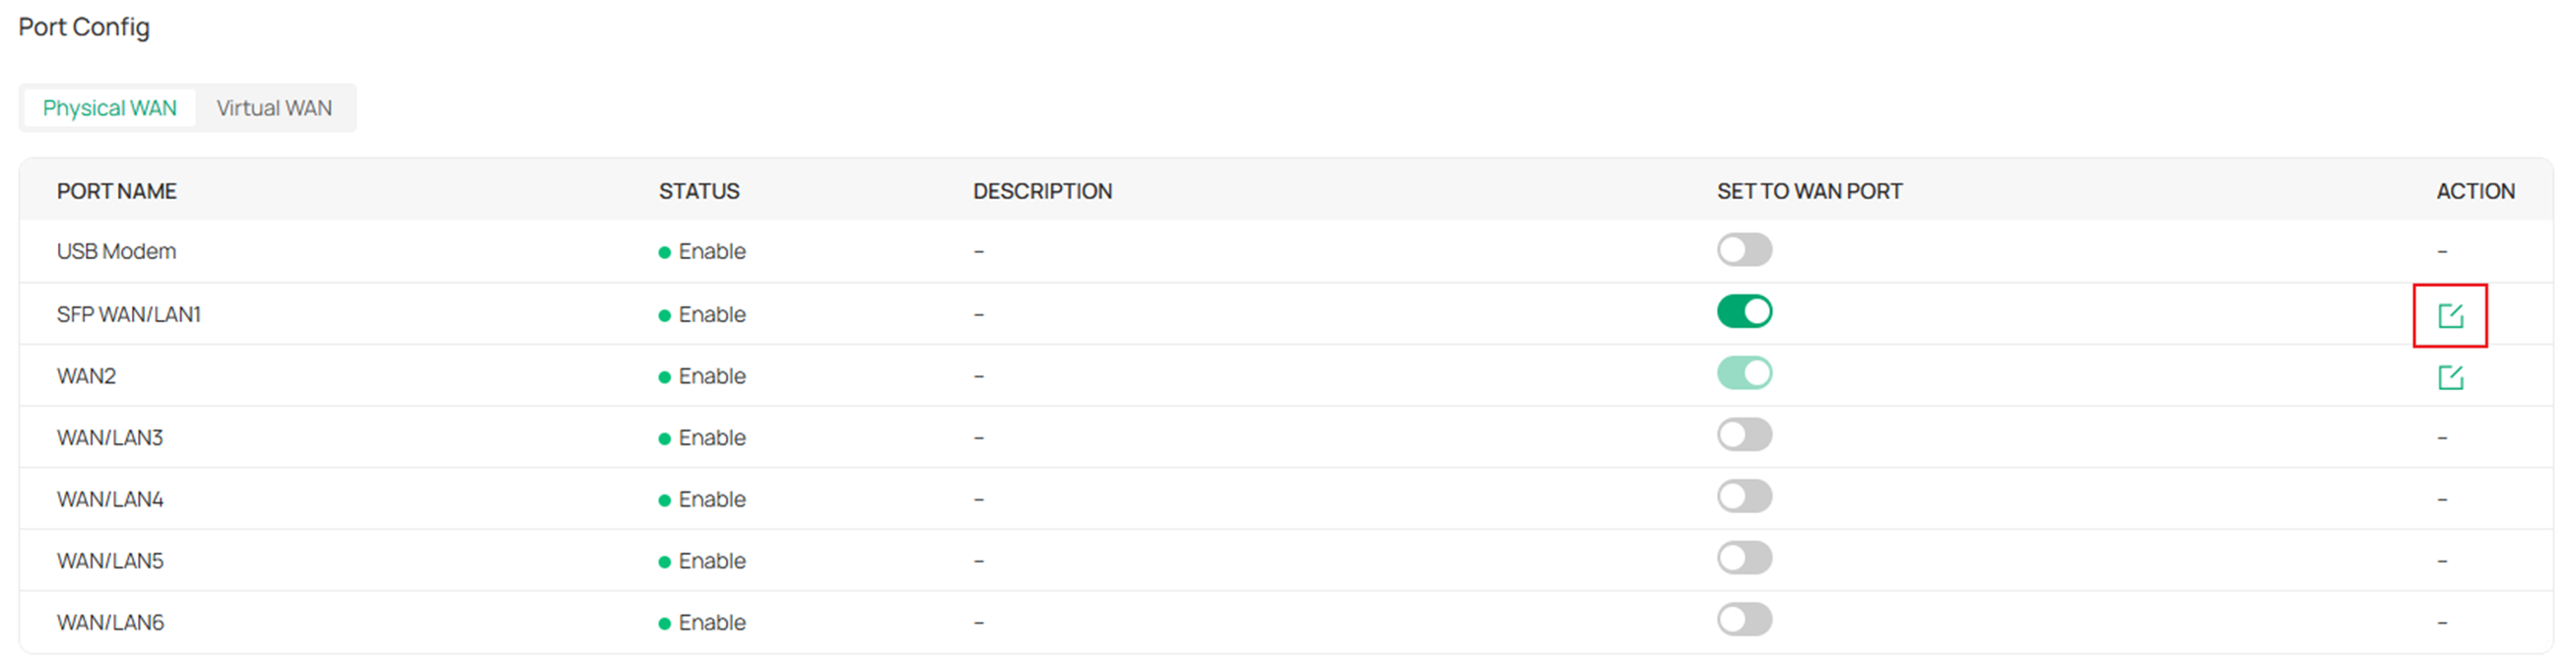Viewport: 2576px width, 670px height.
Task: Click the PORT NAME column header
Action: point(117,190)
